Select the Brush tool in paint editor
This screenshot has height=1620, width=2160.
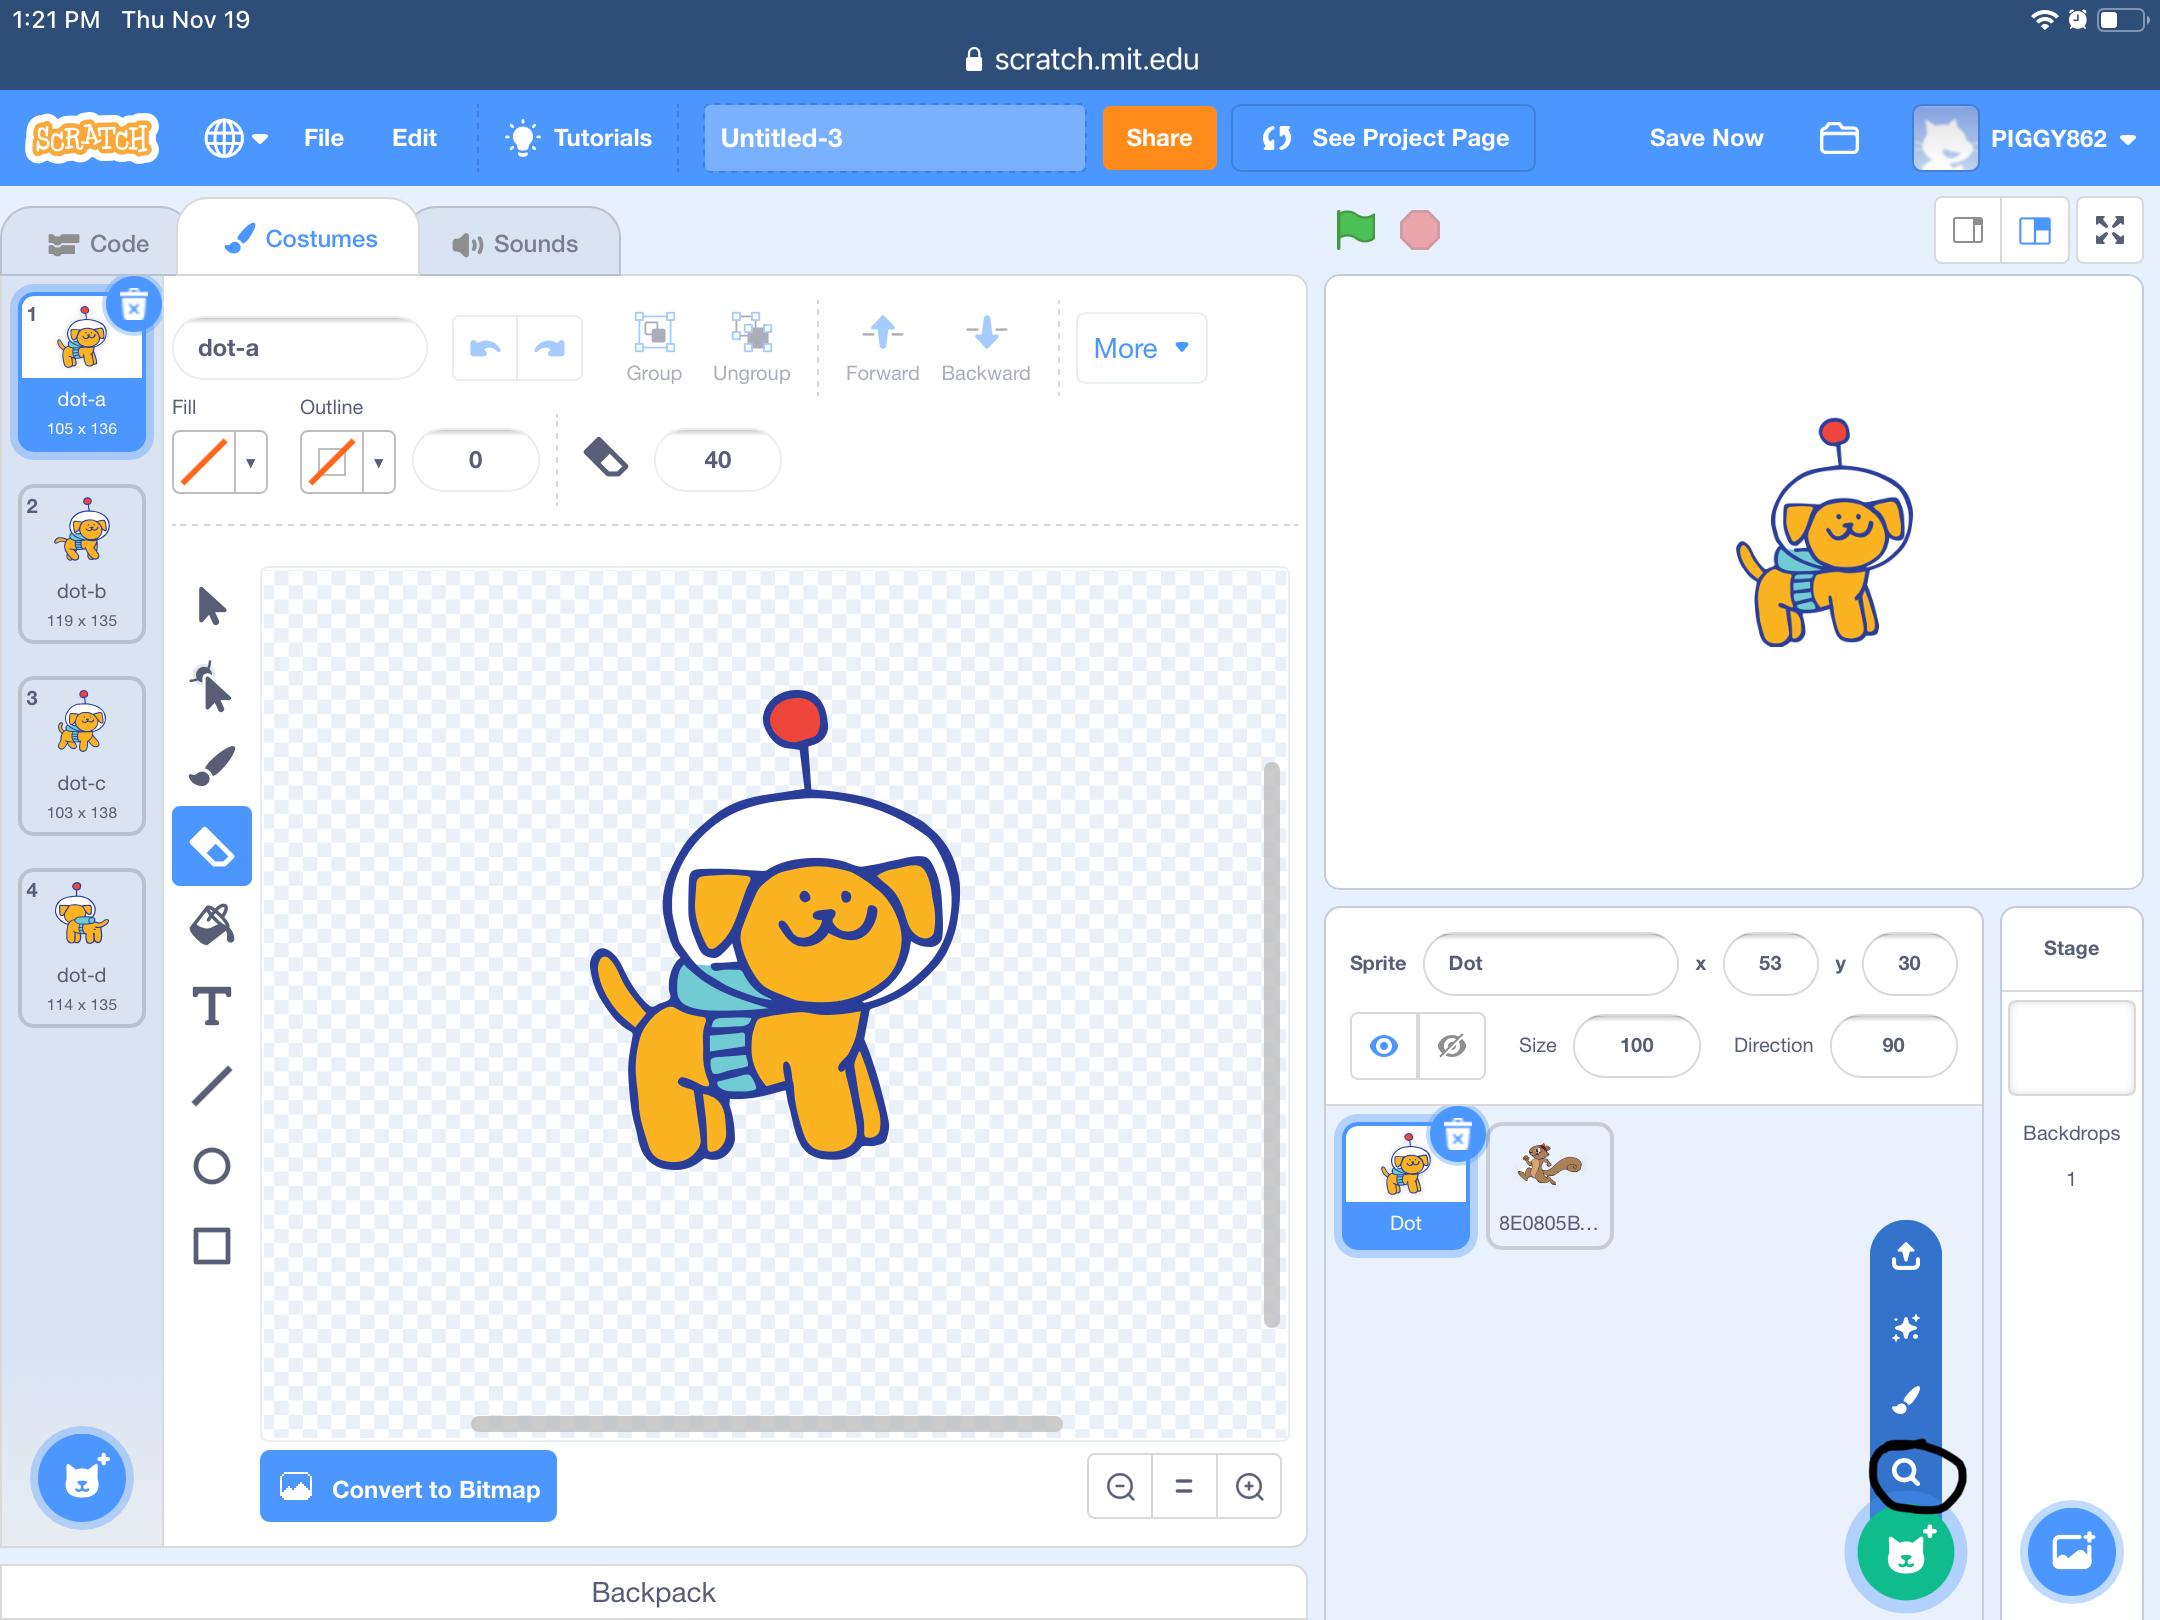tap(211, 767)
